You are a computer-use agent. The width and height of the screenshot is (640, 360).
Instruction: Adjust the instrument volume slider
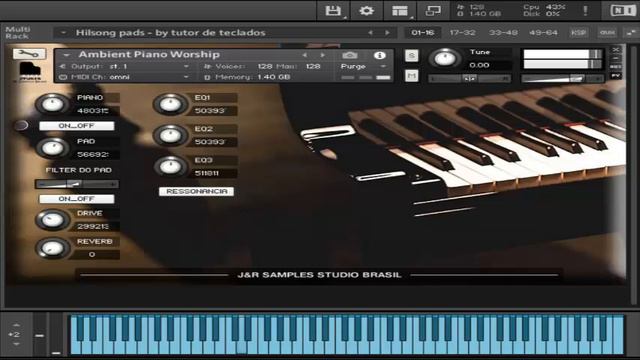(563, 78)
